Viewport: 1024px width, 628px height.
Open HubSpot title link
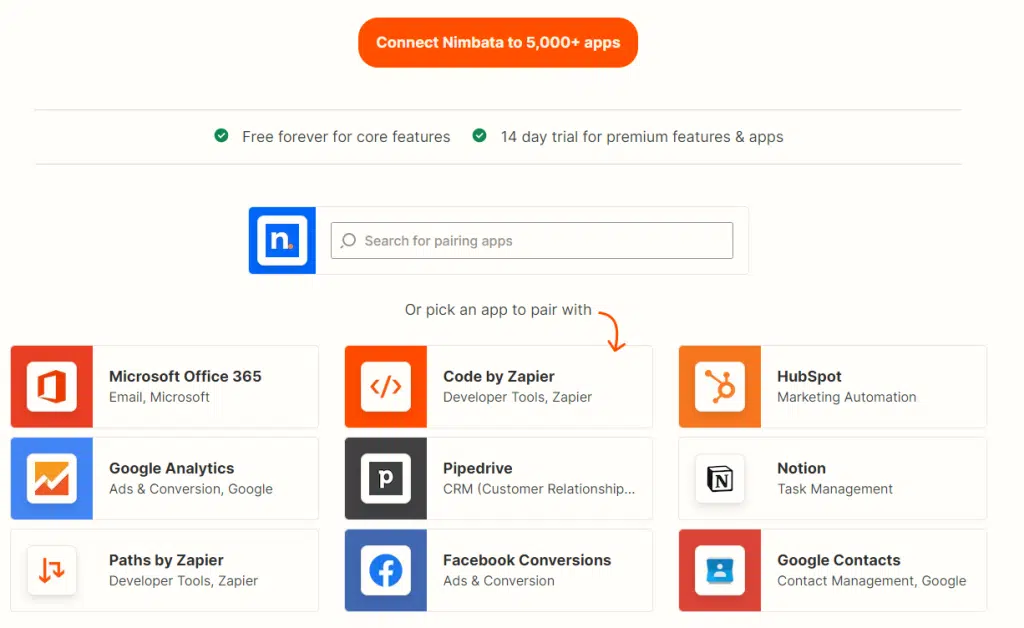coord(809,376)
